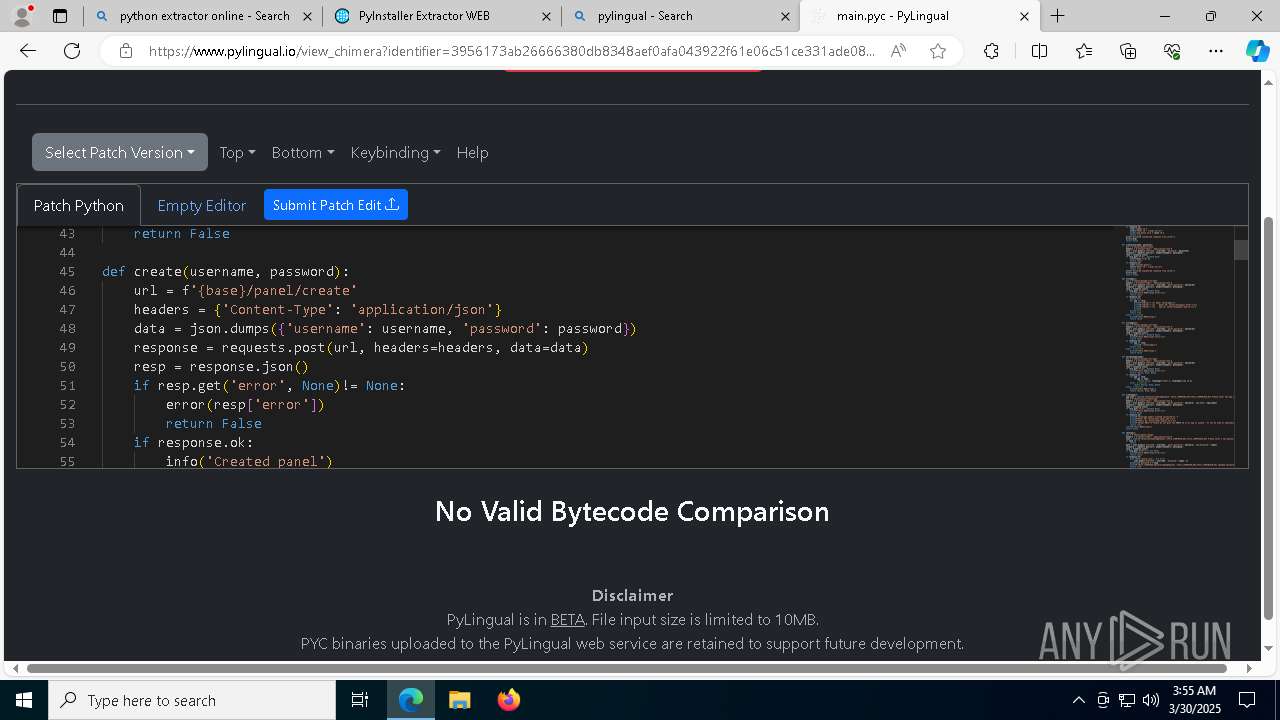Image resolution: width=1280 pixels, height=720 pixels.
Task: Expand Select Patch Version dropdown
Action: [x=120, y=152]
